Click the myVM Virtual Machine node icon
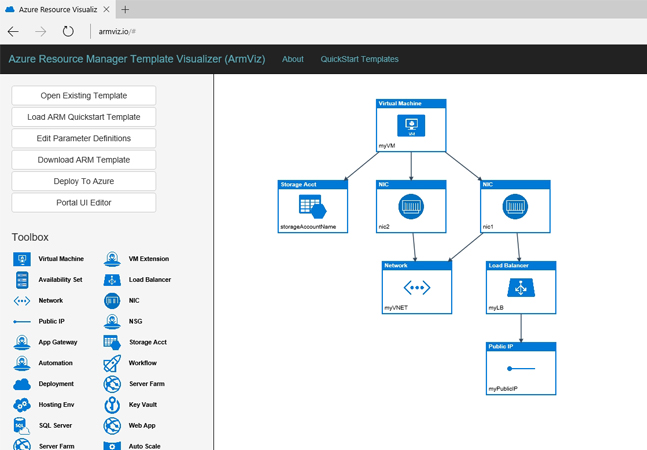 [x=411, y=125]
